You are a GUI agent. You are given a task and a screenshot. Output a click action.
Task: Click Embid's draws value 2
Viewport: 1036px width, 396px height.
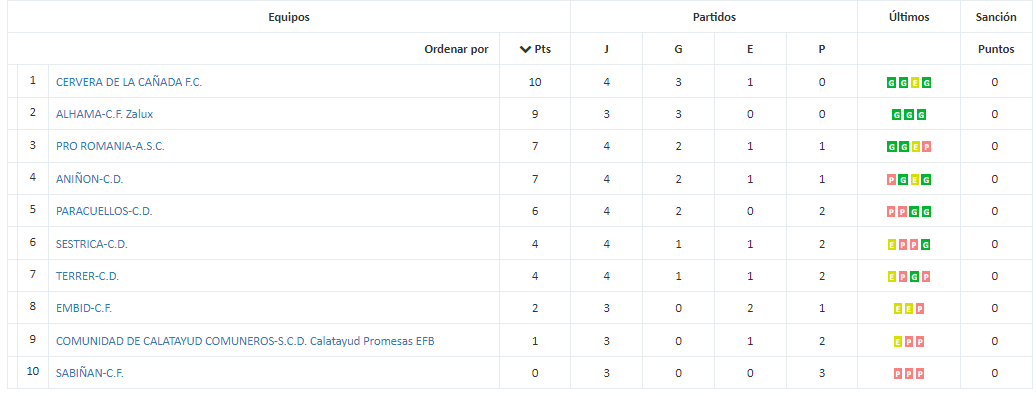pyautogui.click(x=750, y=309)
